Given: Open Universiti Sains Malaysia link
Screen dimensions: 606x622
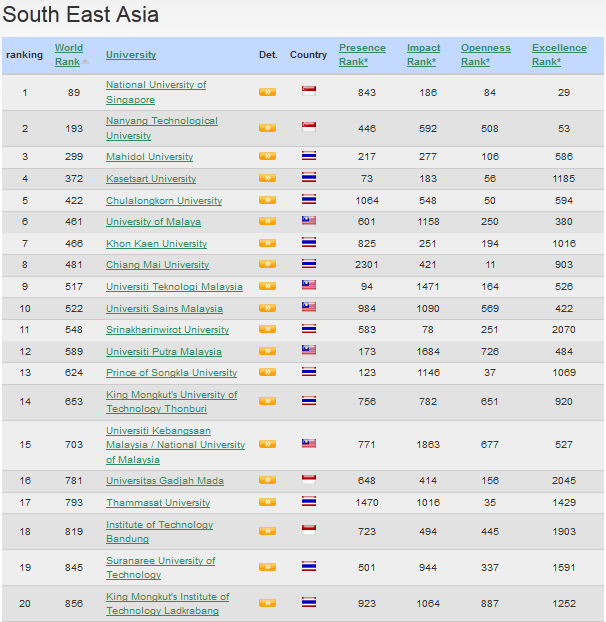Looking at the screenshot, I should (x=164, y=308).
